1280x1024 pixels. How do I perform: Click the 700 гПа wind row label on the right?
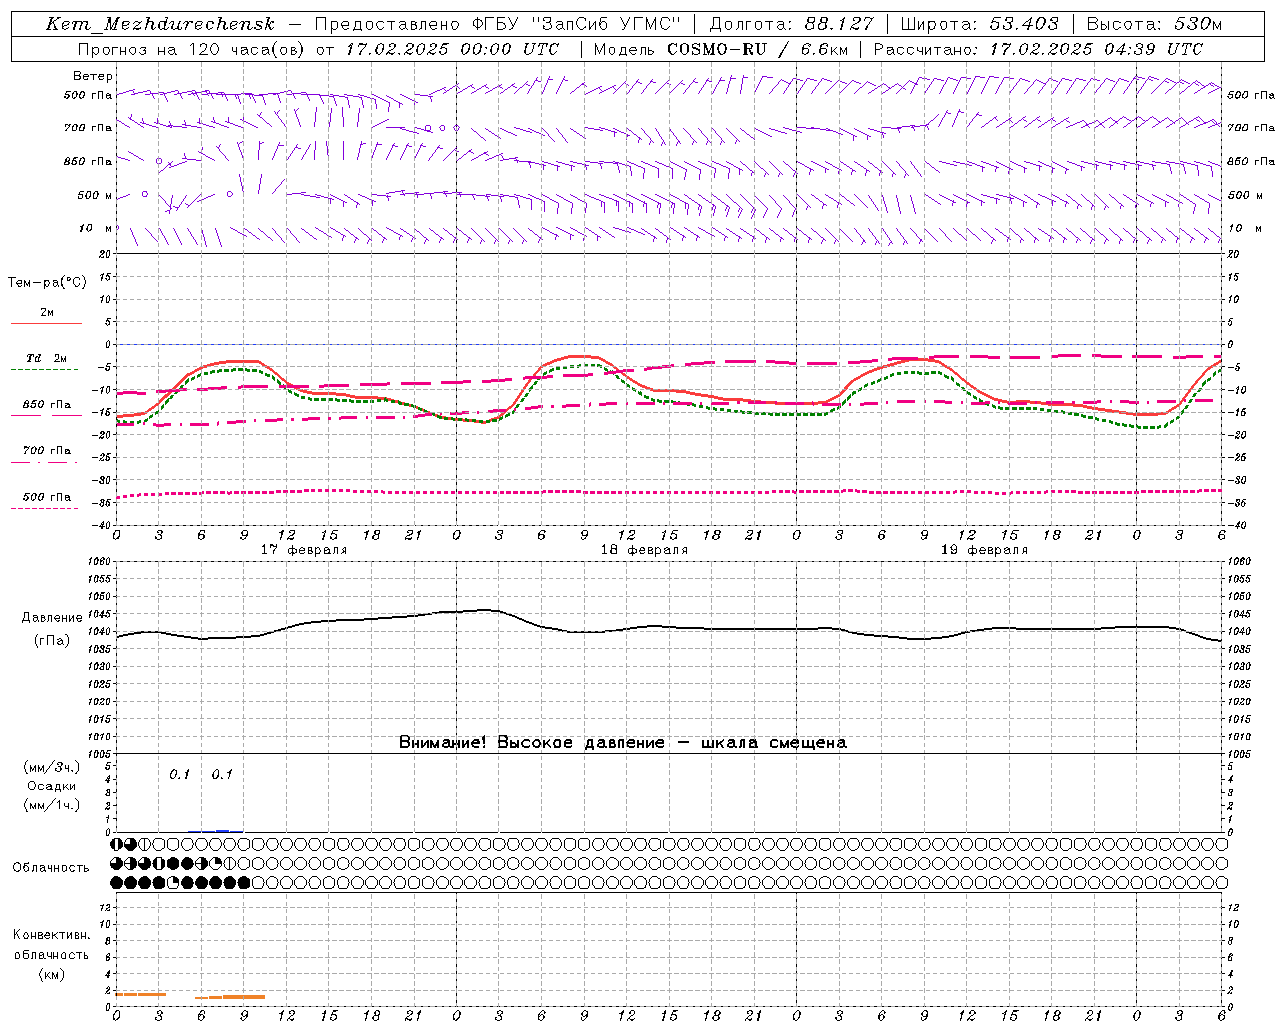(x=1251, y=127)
